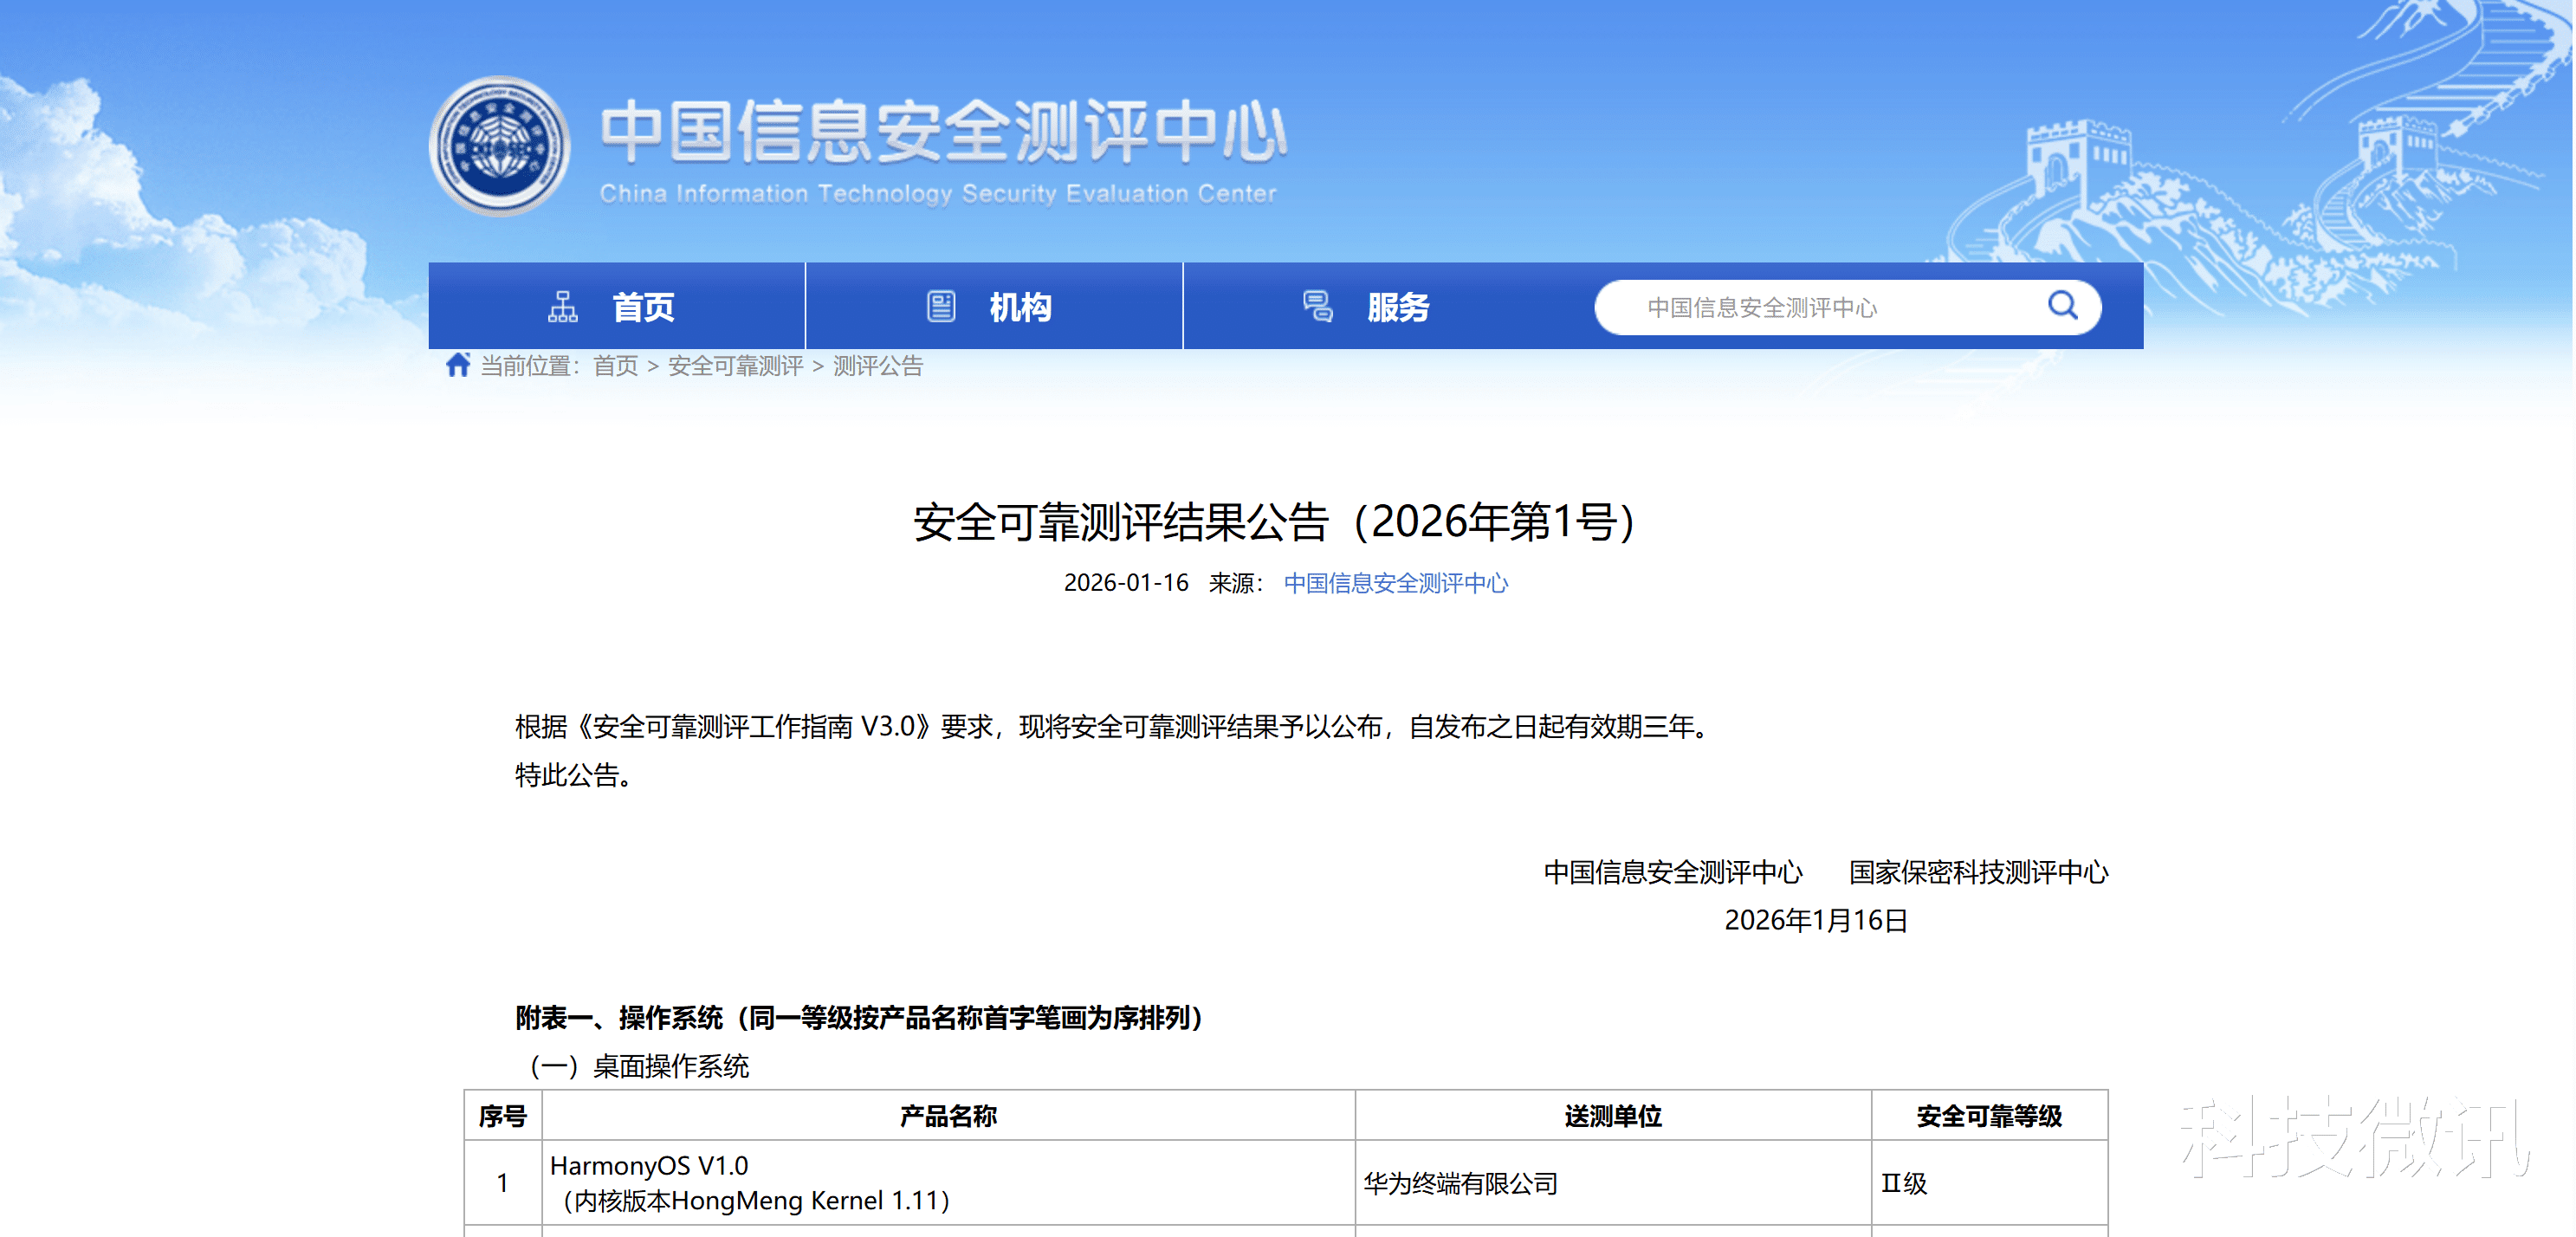Go to 首页 in the breadcrumb
The height and width of the screenshot is (1237, 2576).
615,366
